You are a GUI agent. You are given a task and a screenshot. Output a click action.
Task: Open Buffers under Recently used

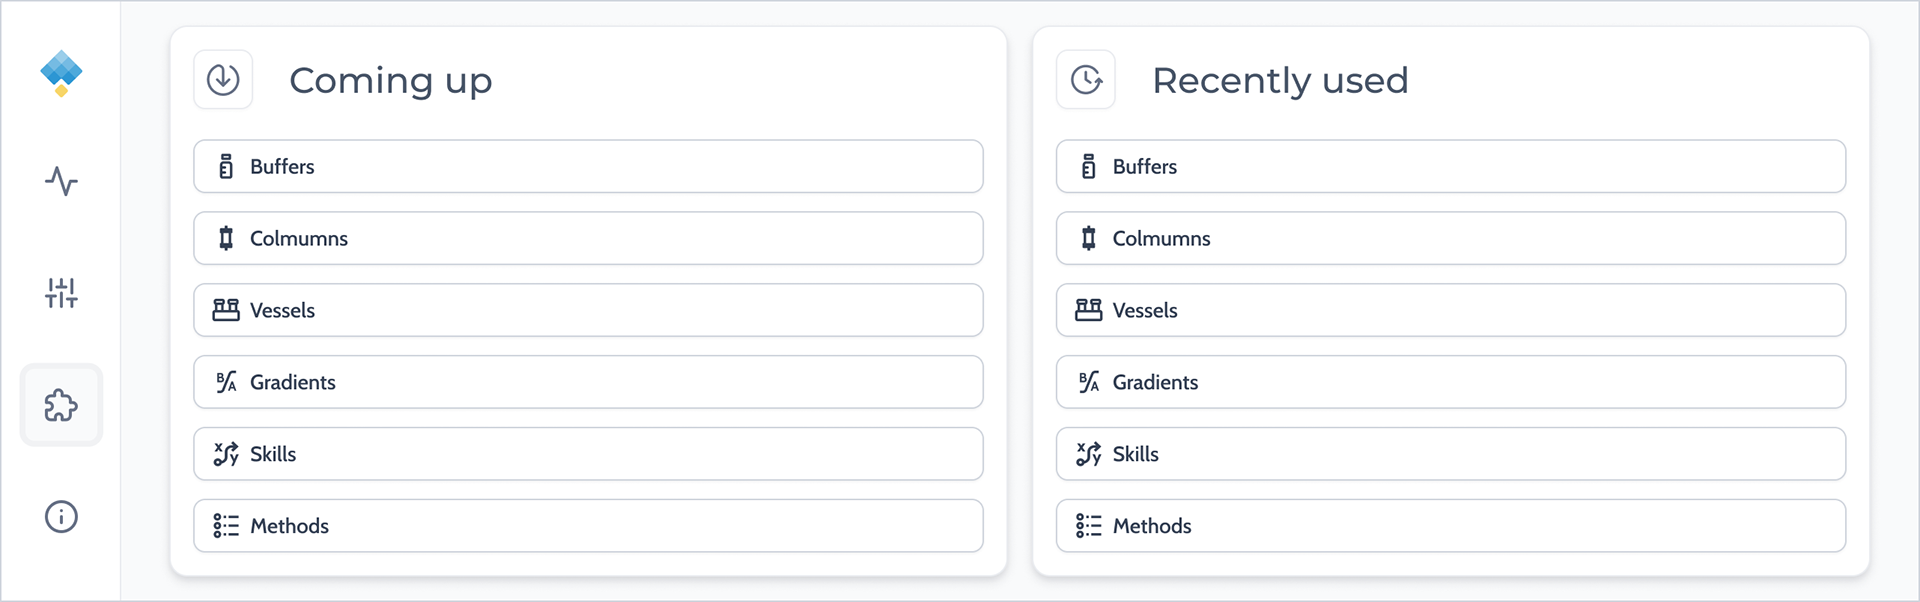[x=1451, y=166]
